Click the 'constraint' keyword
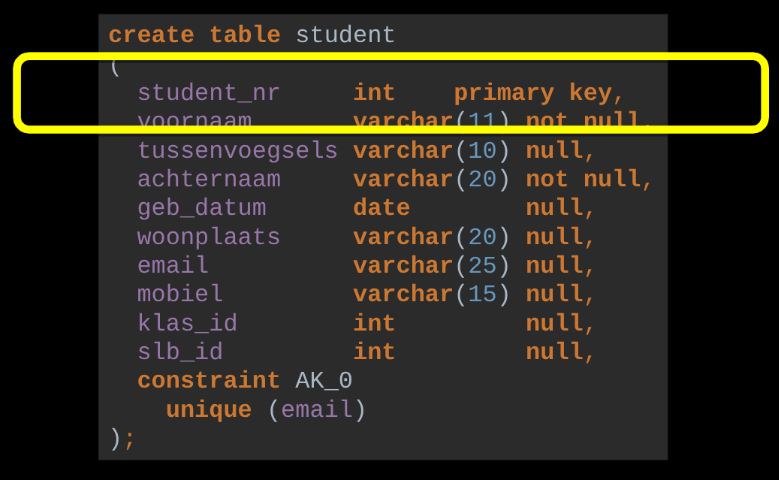Viewport: 779px width, 480px height. pyautogui.click(x=208, y=381)
